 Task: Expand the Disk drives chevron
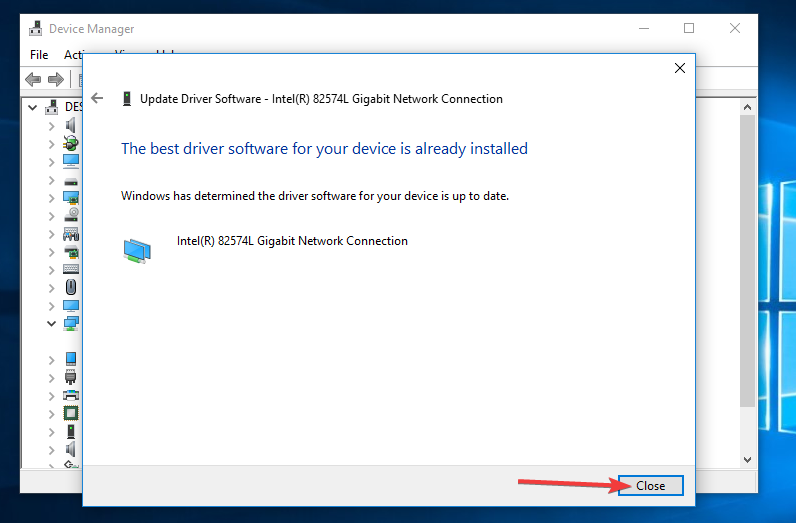point(51,180)
